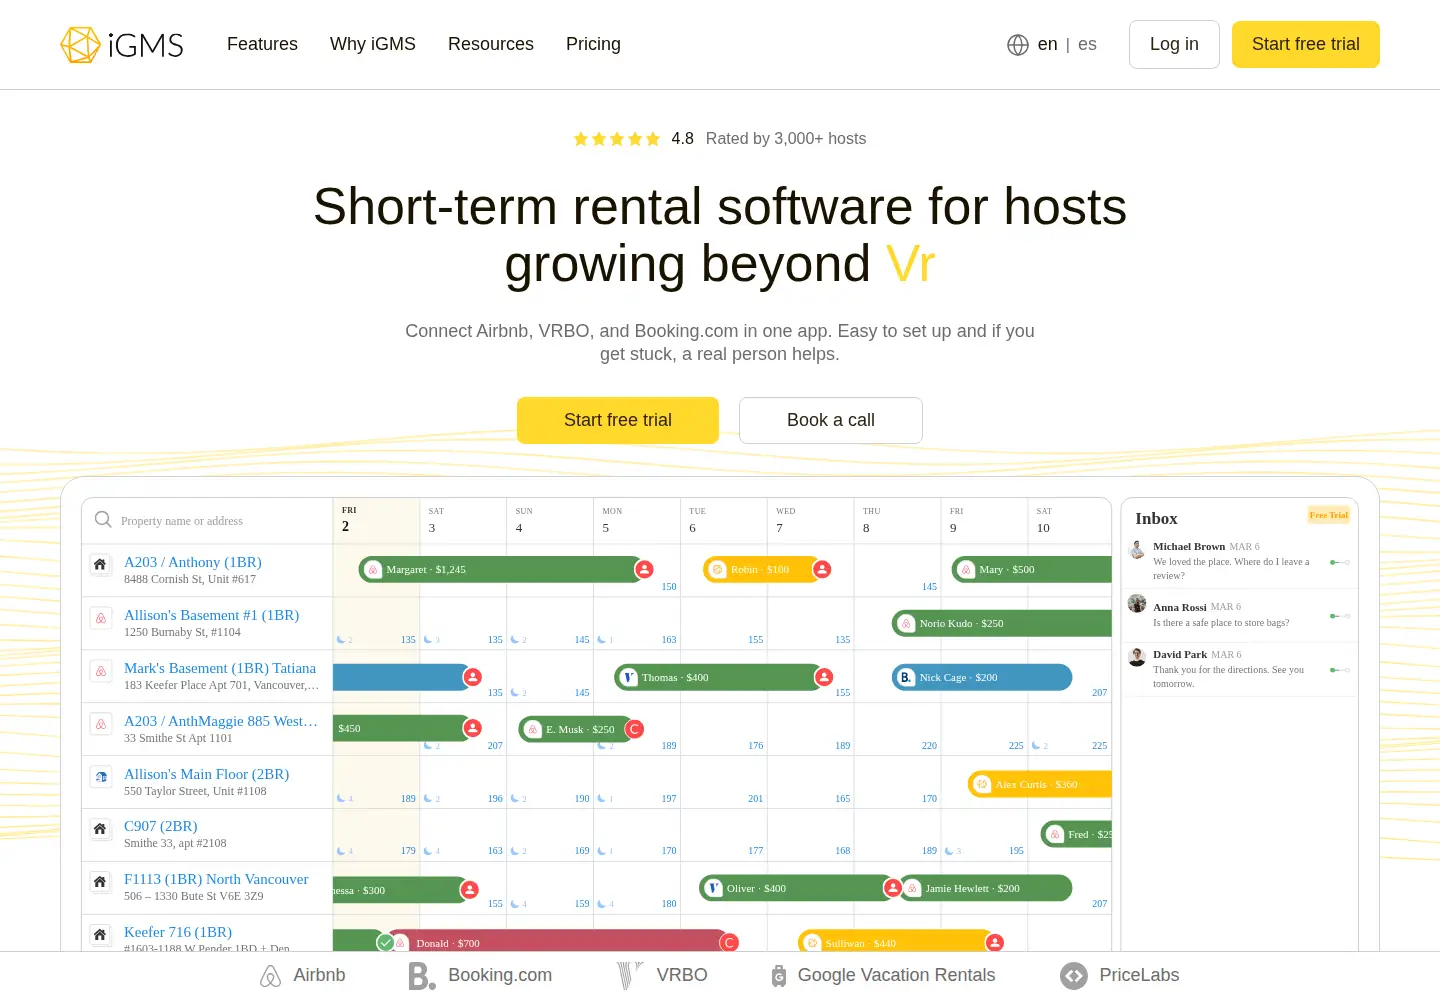Viewport: 1440px width, 1000px height.
Task: Click the Free Trial badge in the Inbox
Action: [1329, 515]
